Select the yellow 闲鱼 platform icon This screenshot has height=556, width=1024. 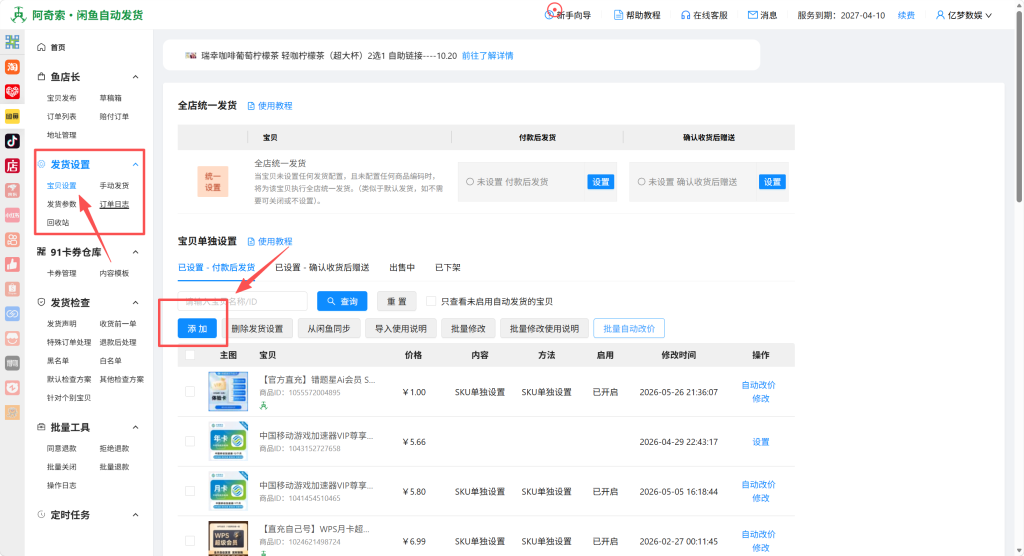tap(12, 116)
